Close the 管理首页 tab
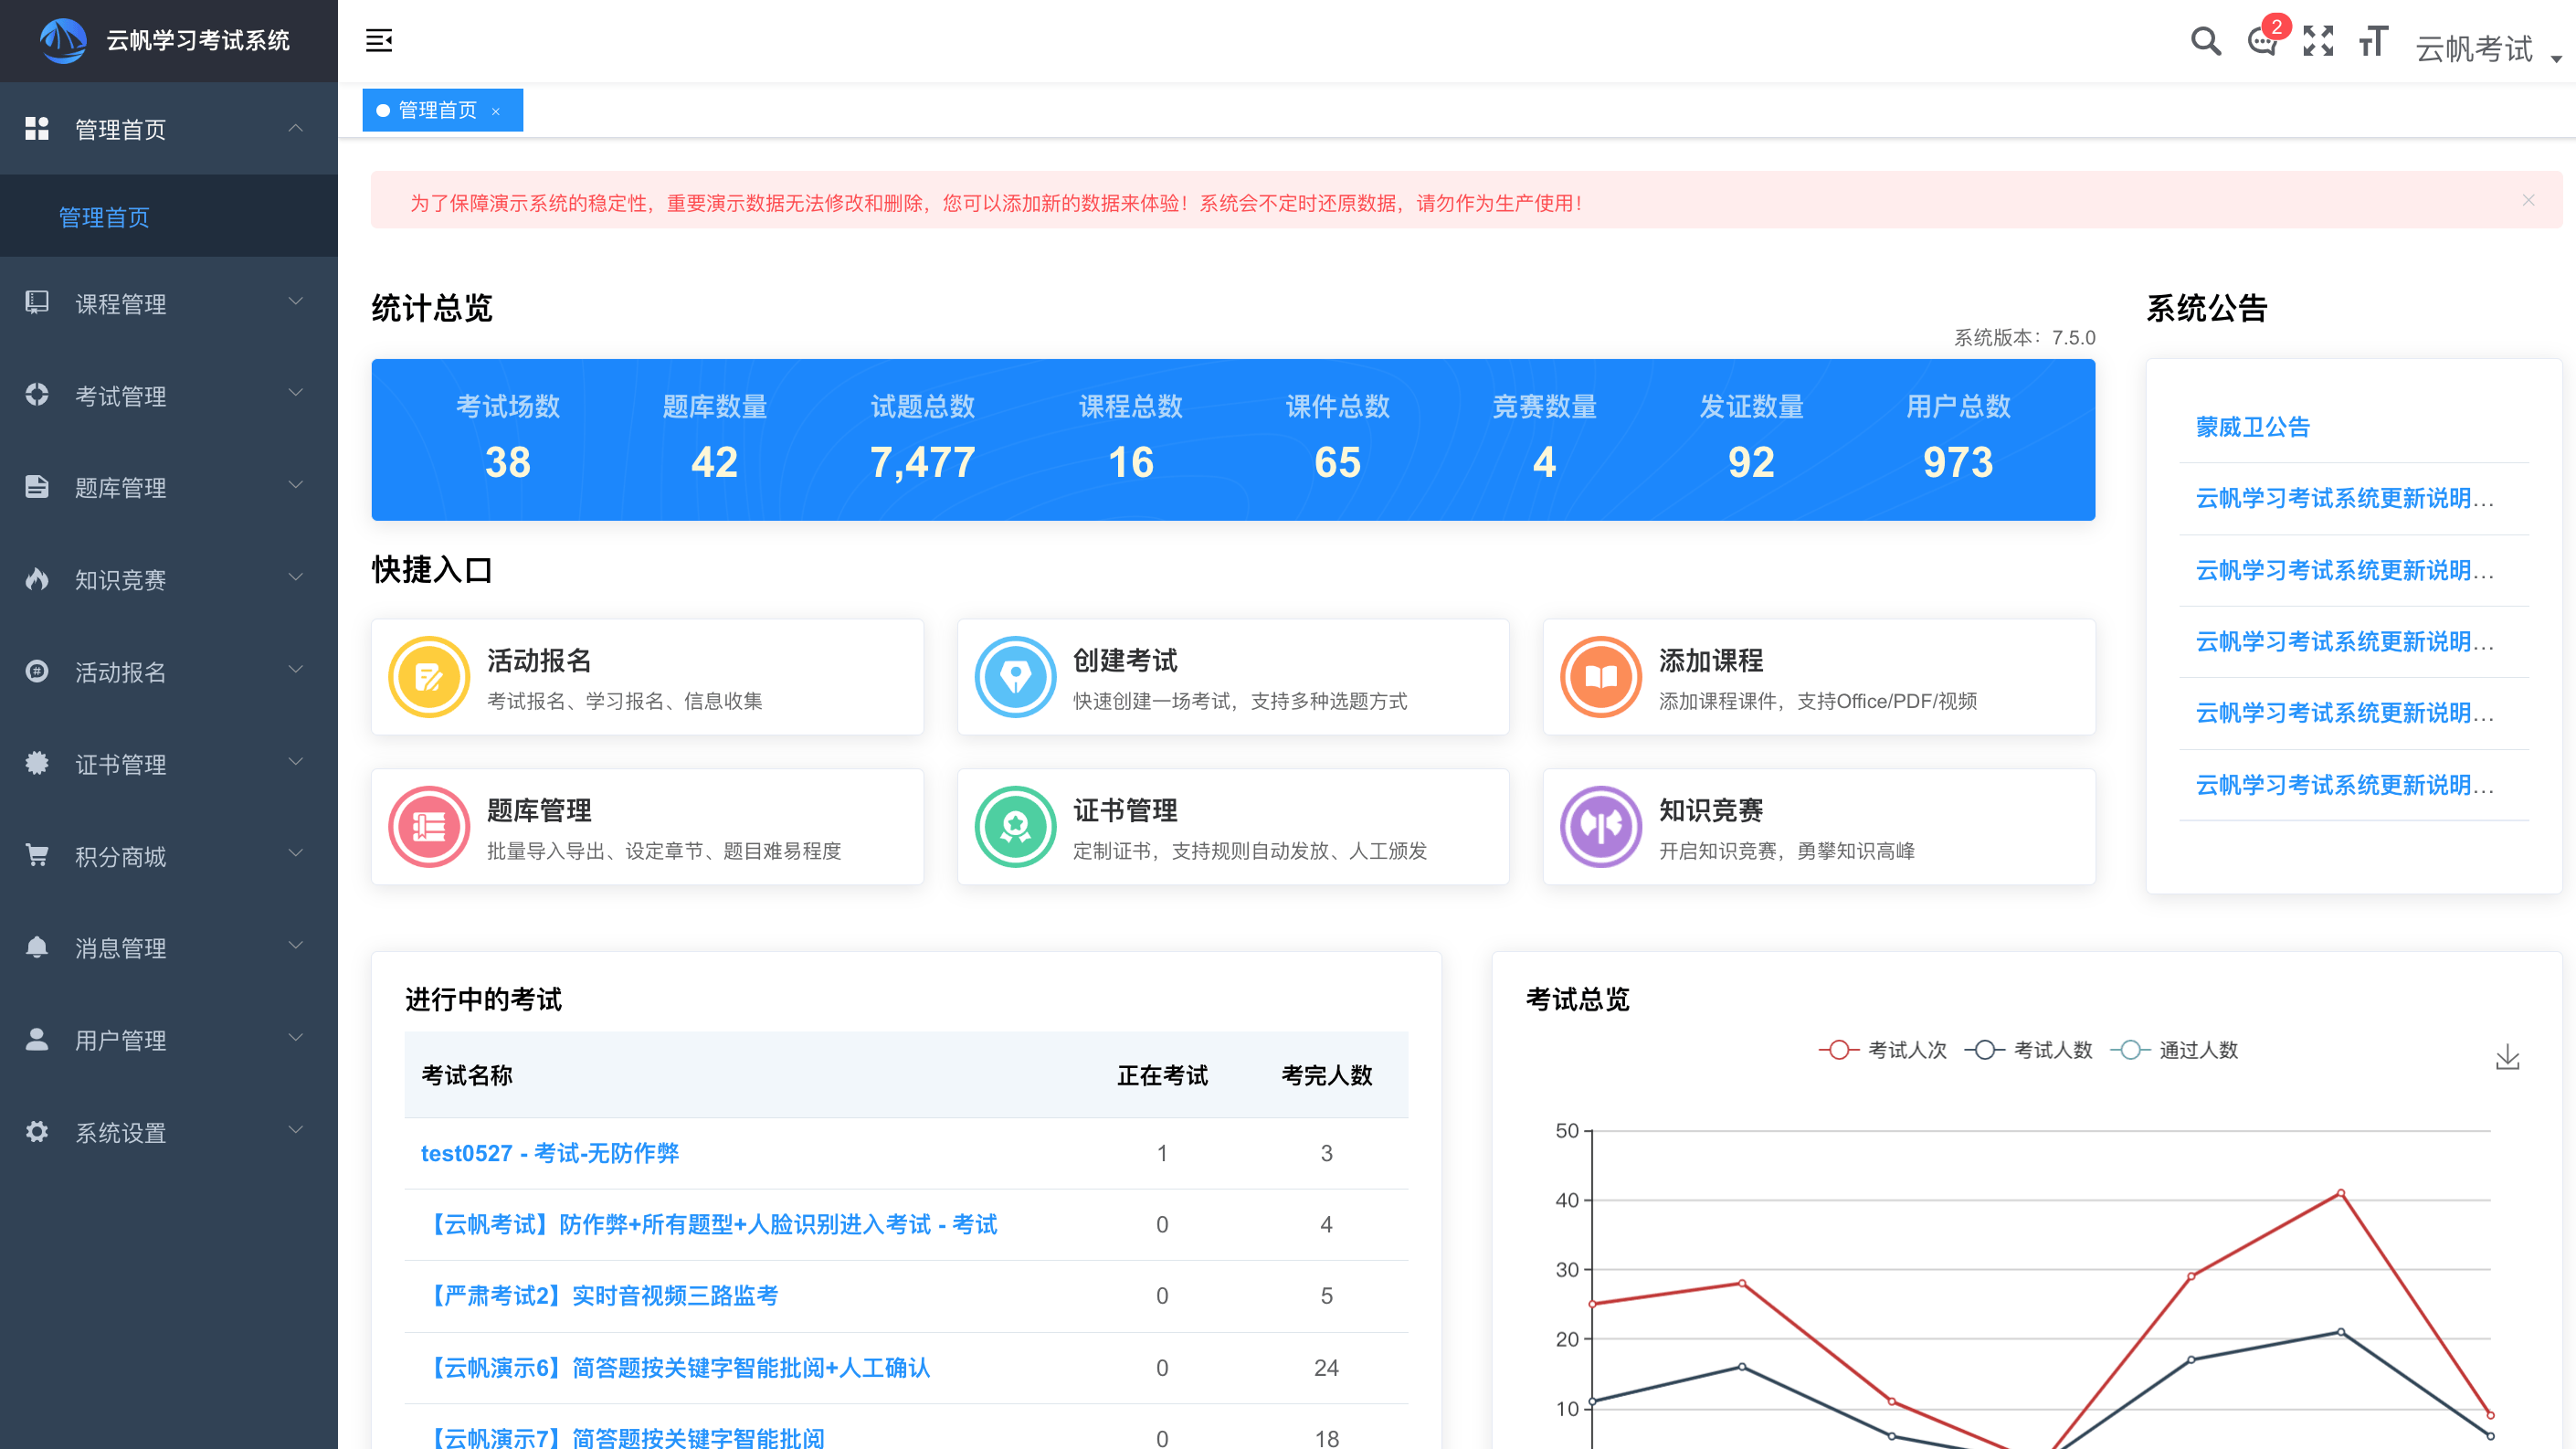 click(496, 111)
